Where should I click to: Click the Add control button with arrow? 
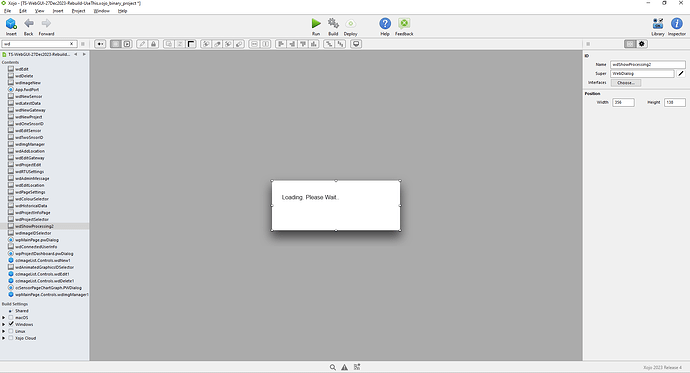[100, 44]
